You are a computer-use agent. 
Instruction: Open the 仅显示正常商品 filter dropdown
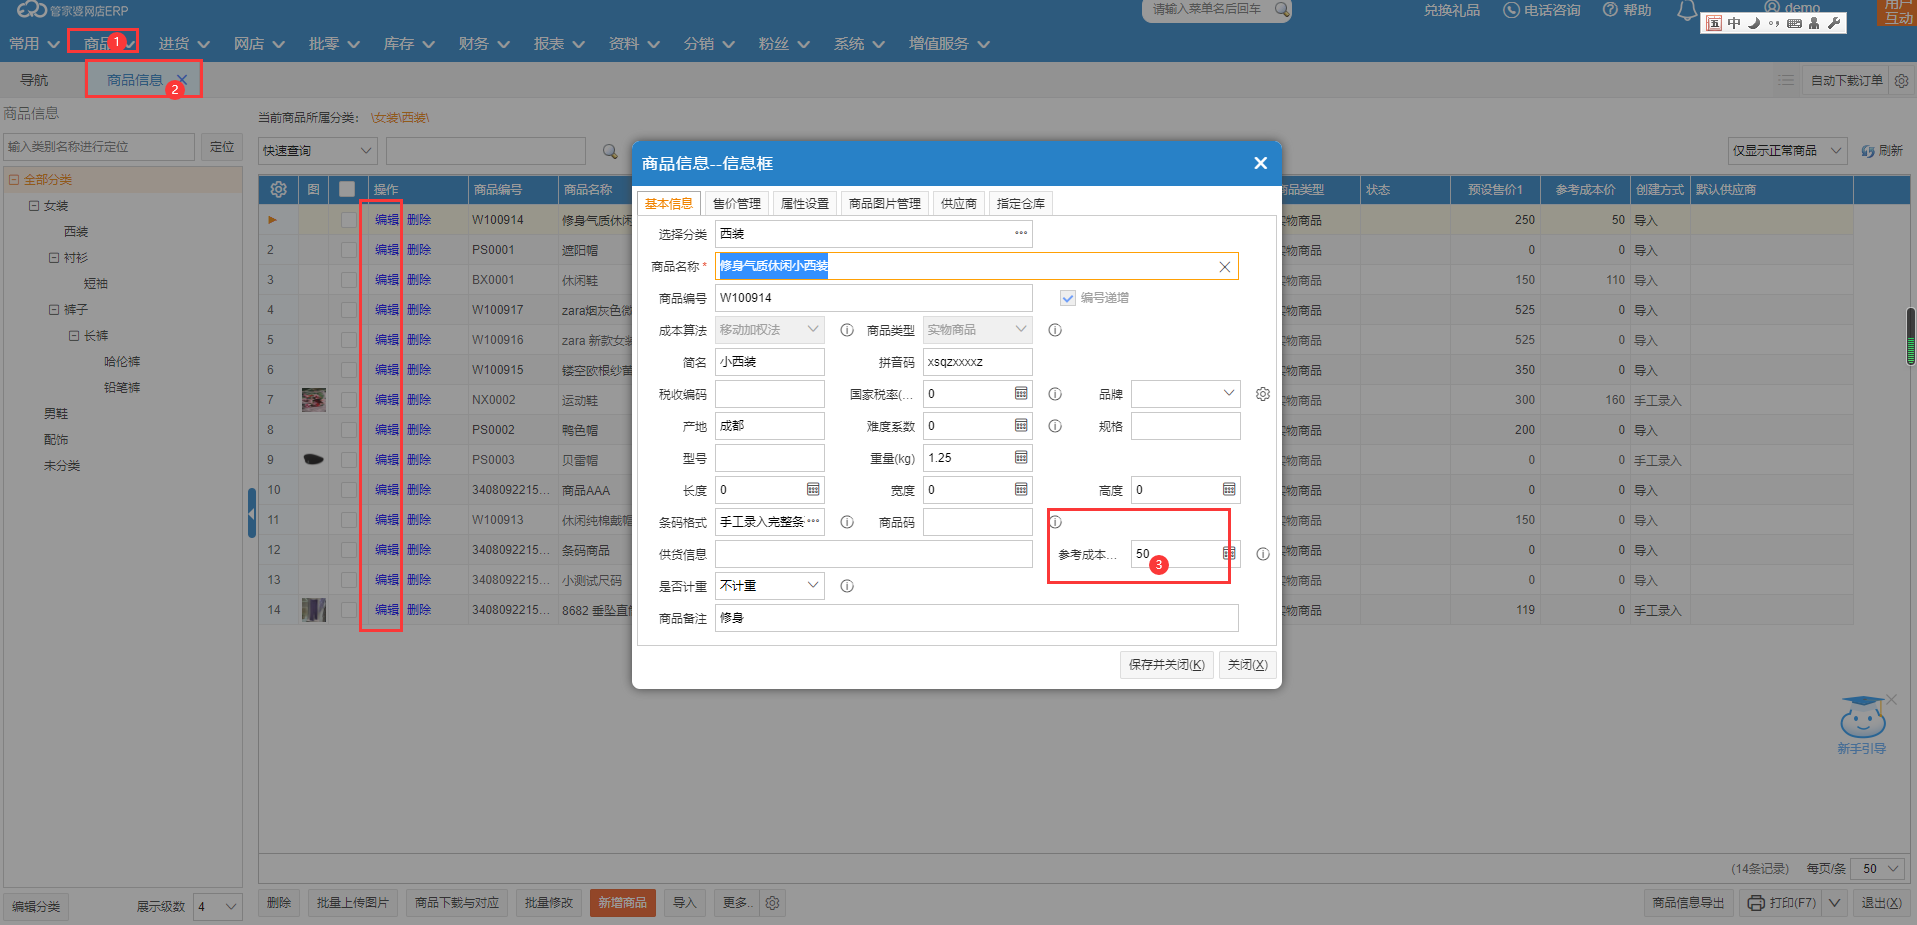1788,151
